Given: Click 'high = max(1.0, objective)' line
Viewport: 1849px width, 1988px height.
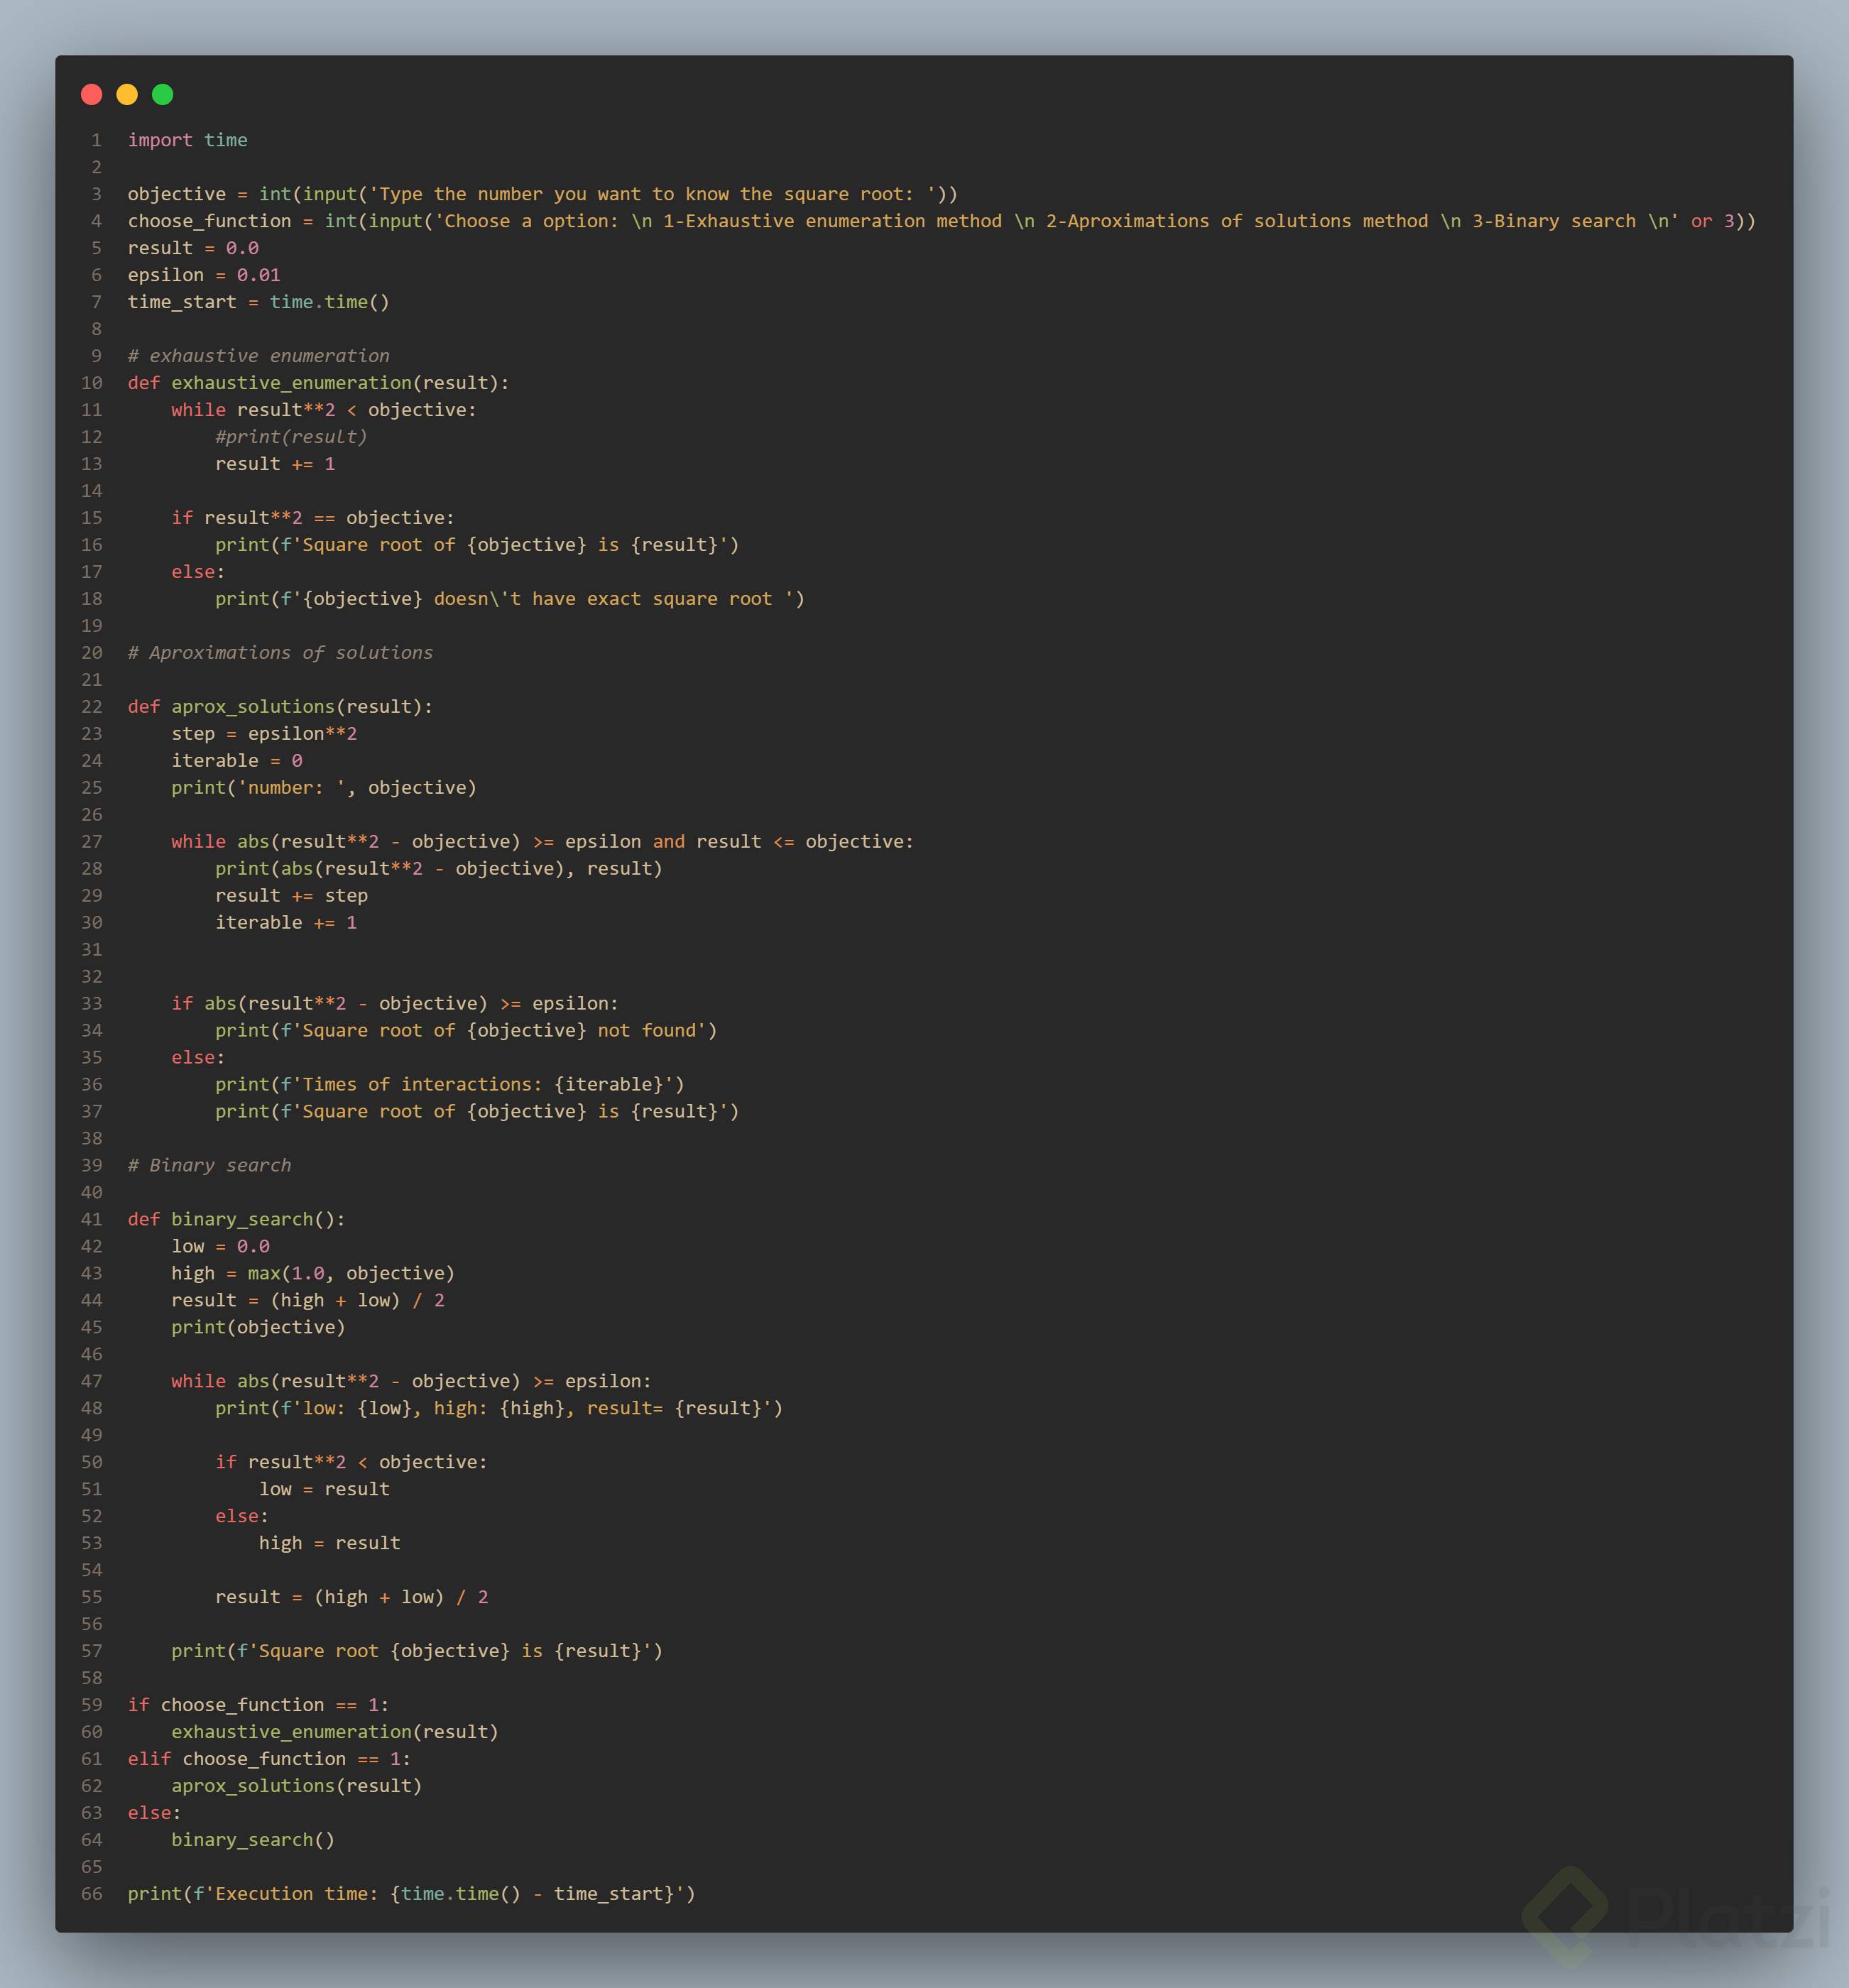Looking at the screenshot, I should pos(313,1274).
